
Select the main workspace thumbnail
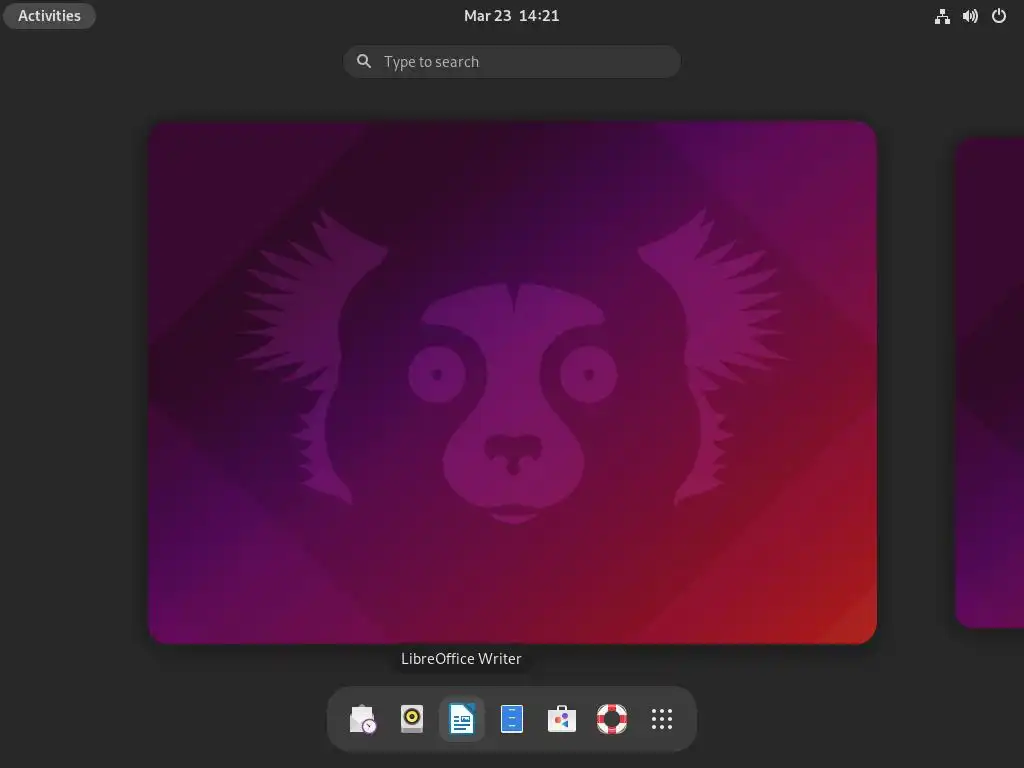(513, 382)
